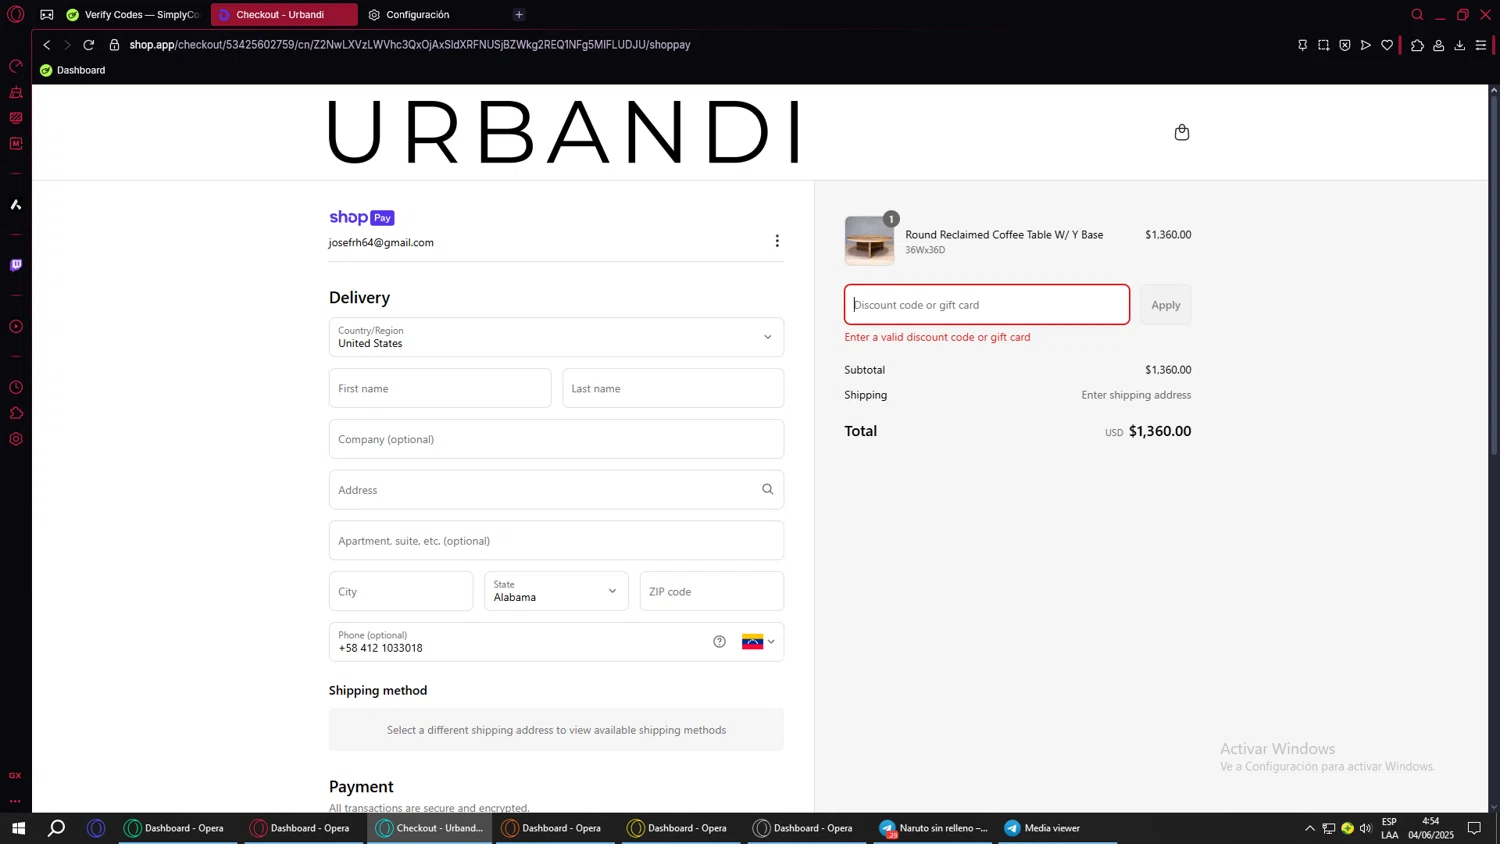The image size is (1500, 844).
Task: Open the State dropdown showing Alabama
Action: (556, 591)
